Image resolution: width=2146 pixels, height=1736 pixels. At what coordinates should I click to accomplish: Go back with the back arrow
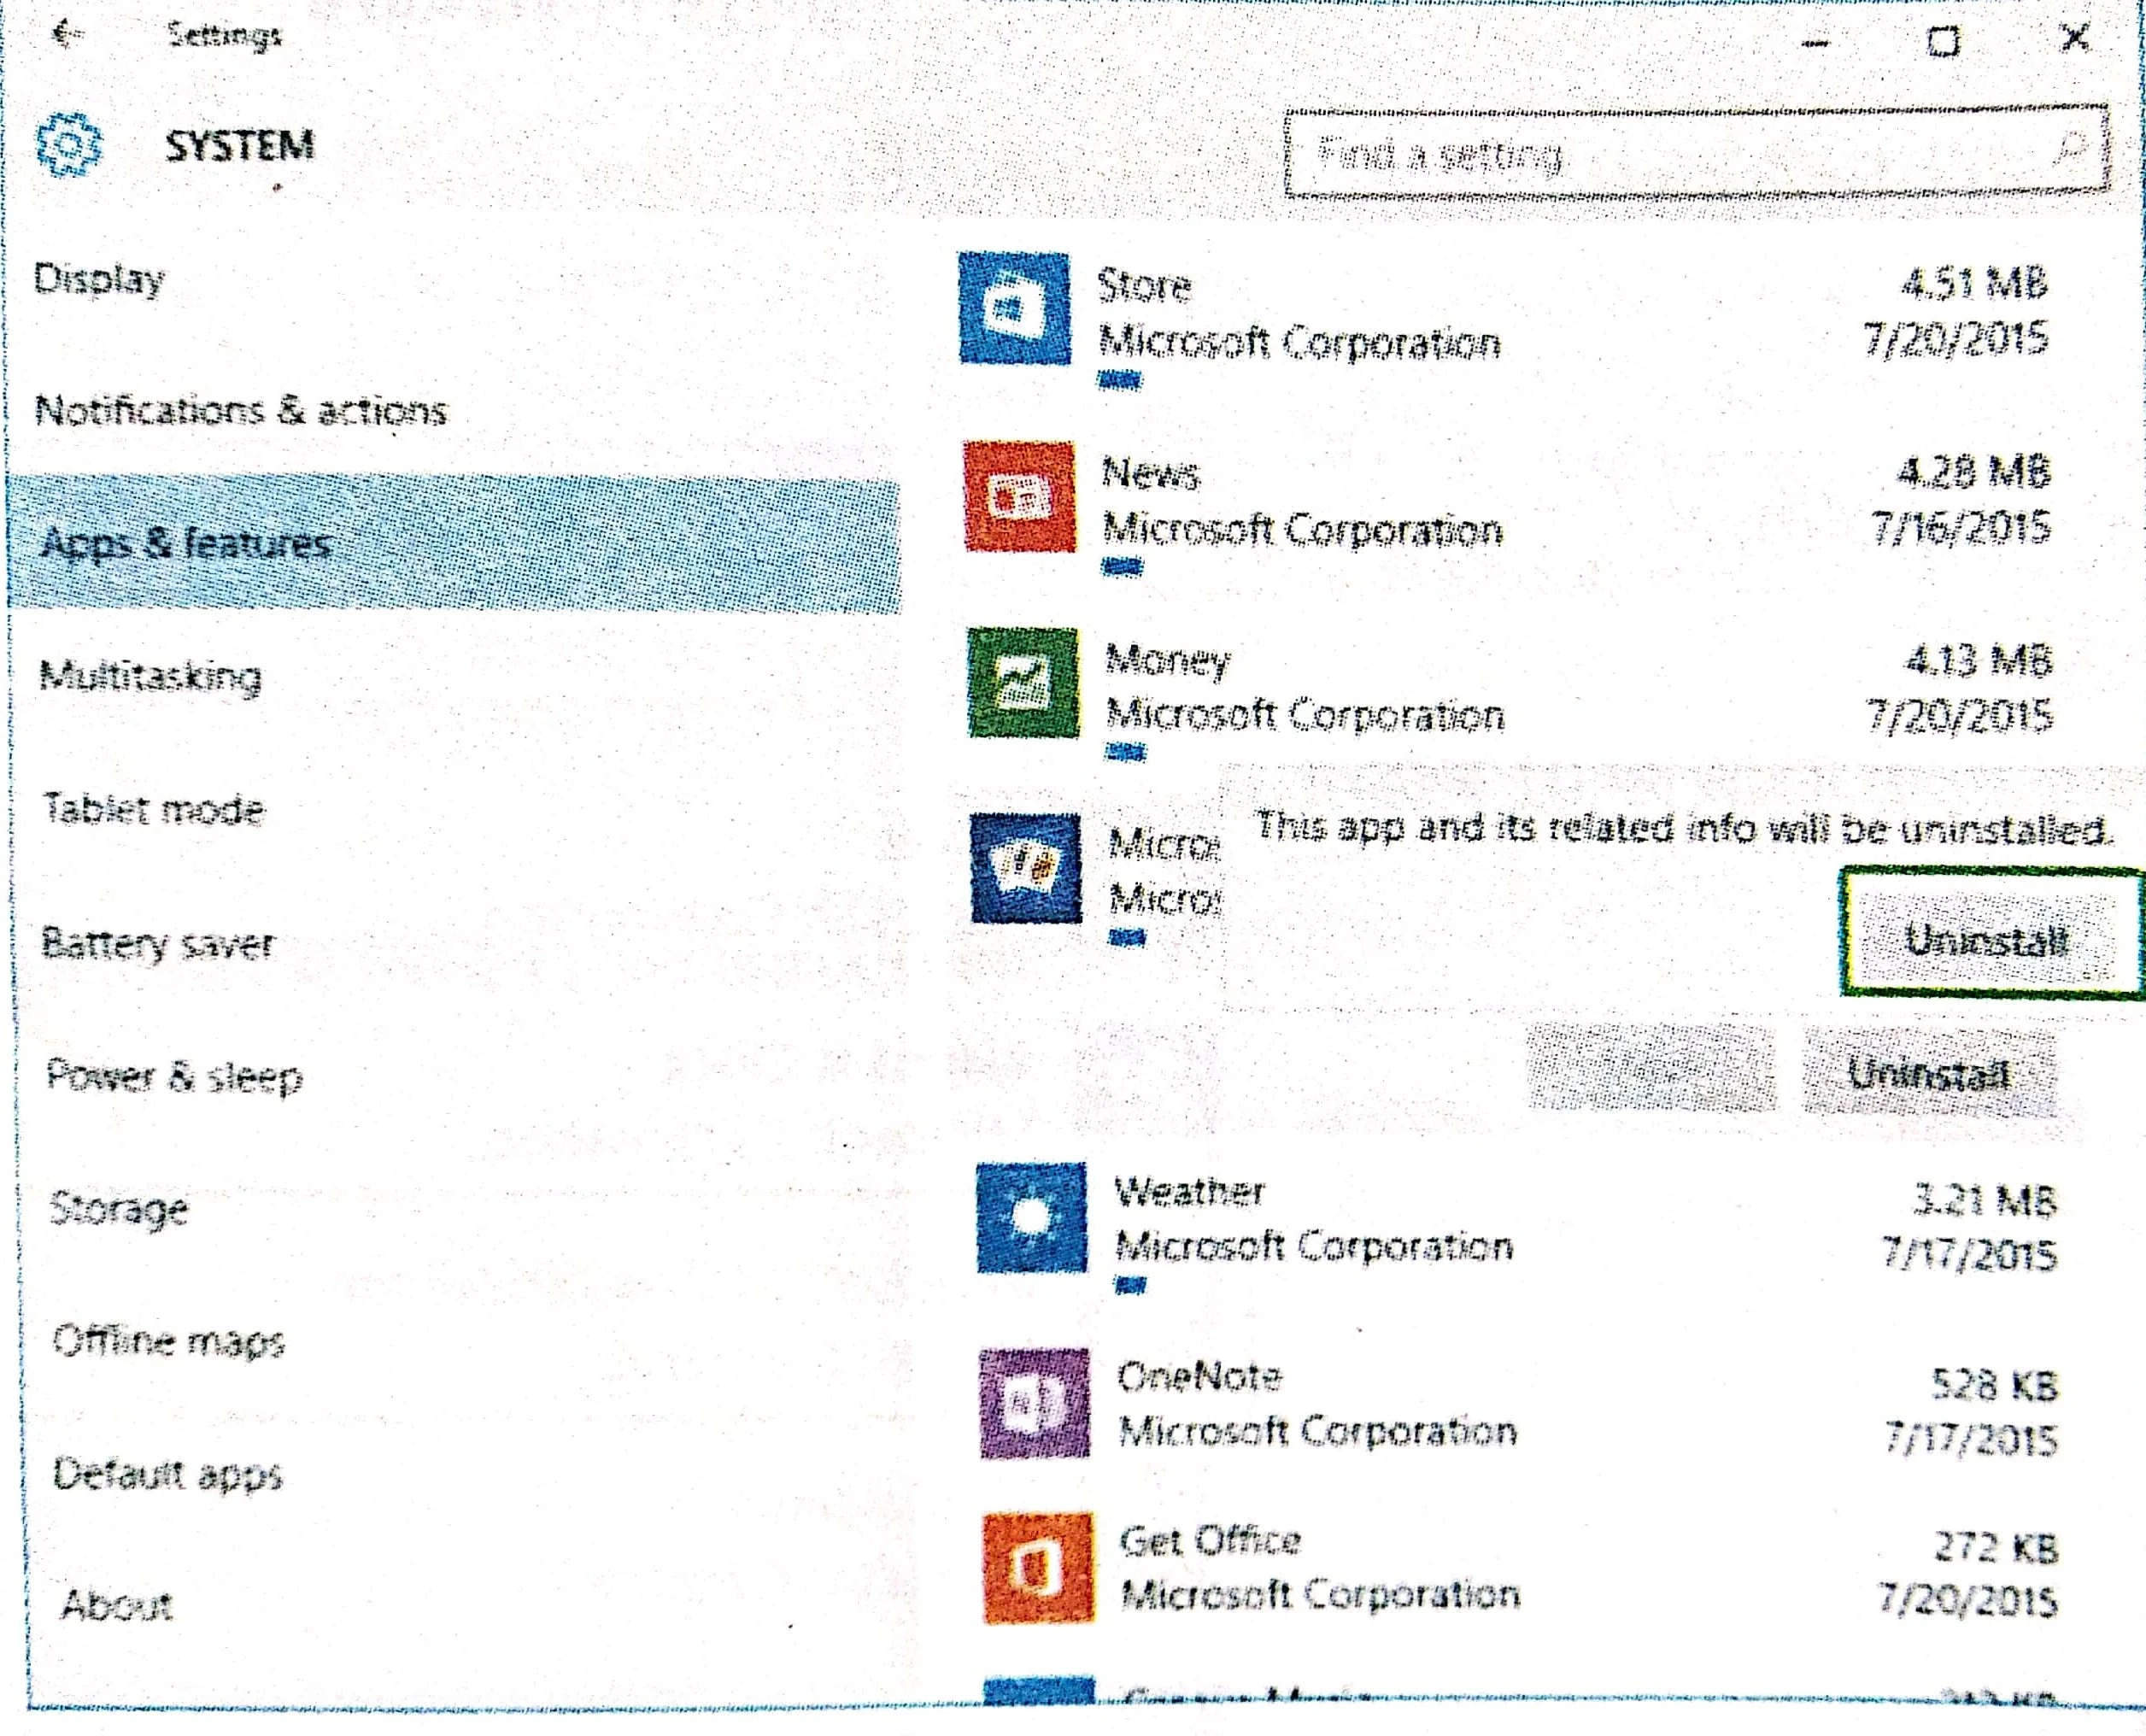tap(66, 35)
